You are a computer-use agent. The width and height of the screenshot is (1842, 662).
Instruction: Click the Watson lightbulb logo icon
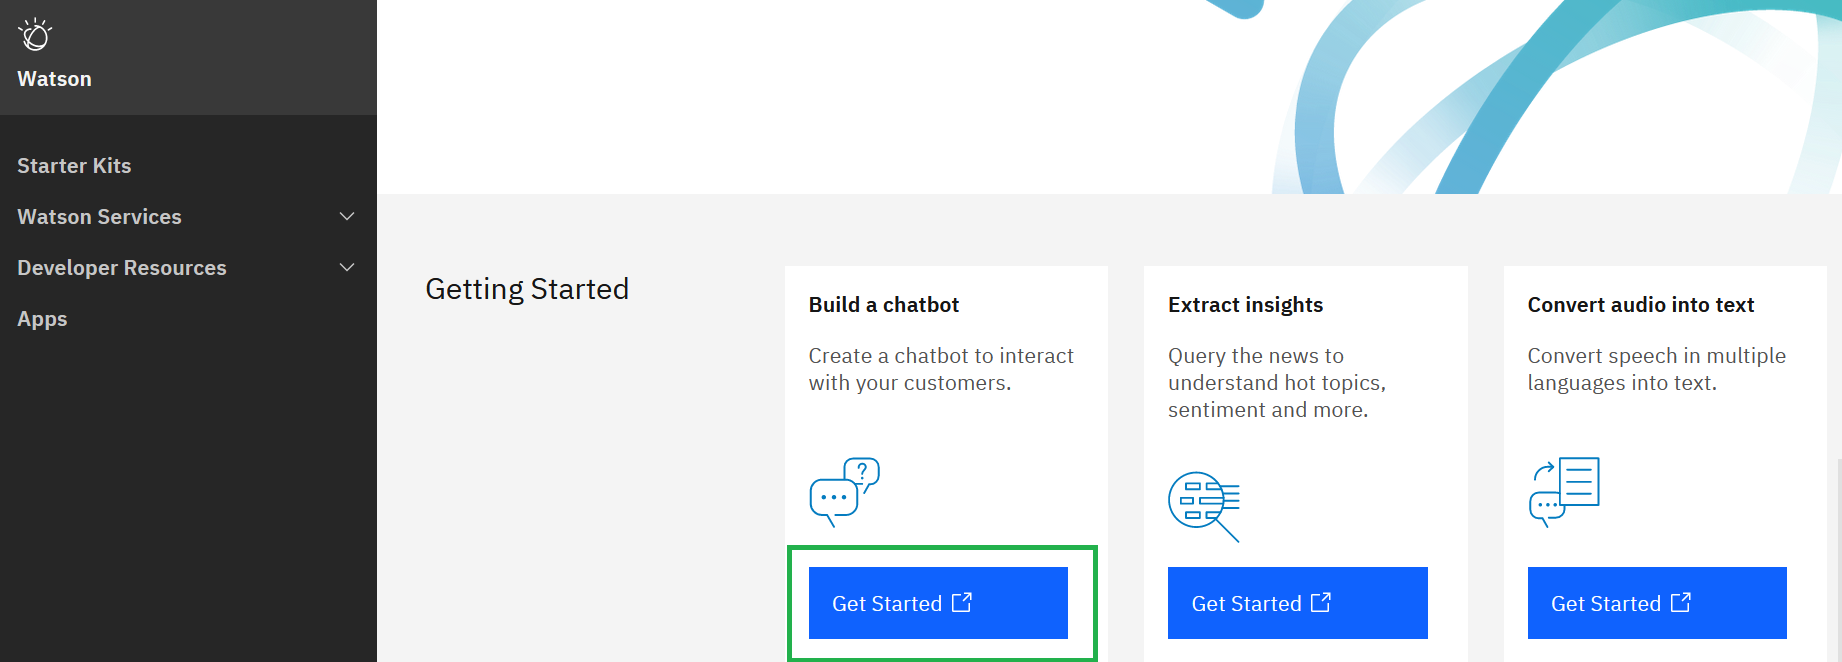(x=35, y=33)
